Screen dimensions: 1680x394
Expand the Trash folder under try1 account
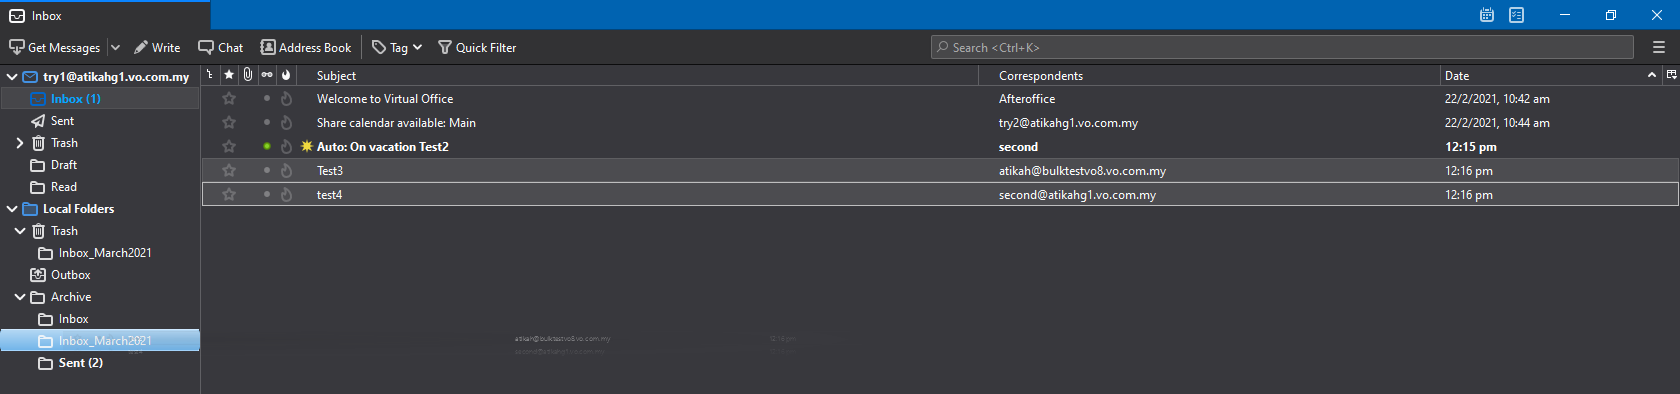(x=20, y=143)
